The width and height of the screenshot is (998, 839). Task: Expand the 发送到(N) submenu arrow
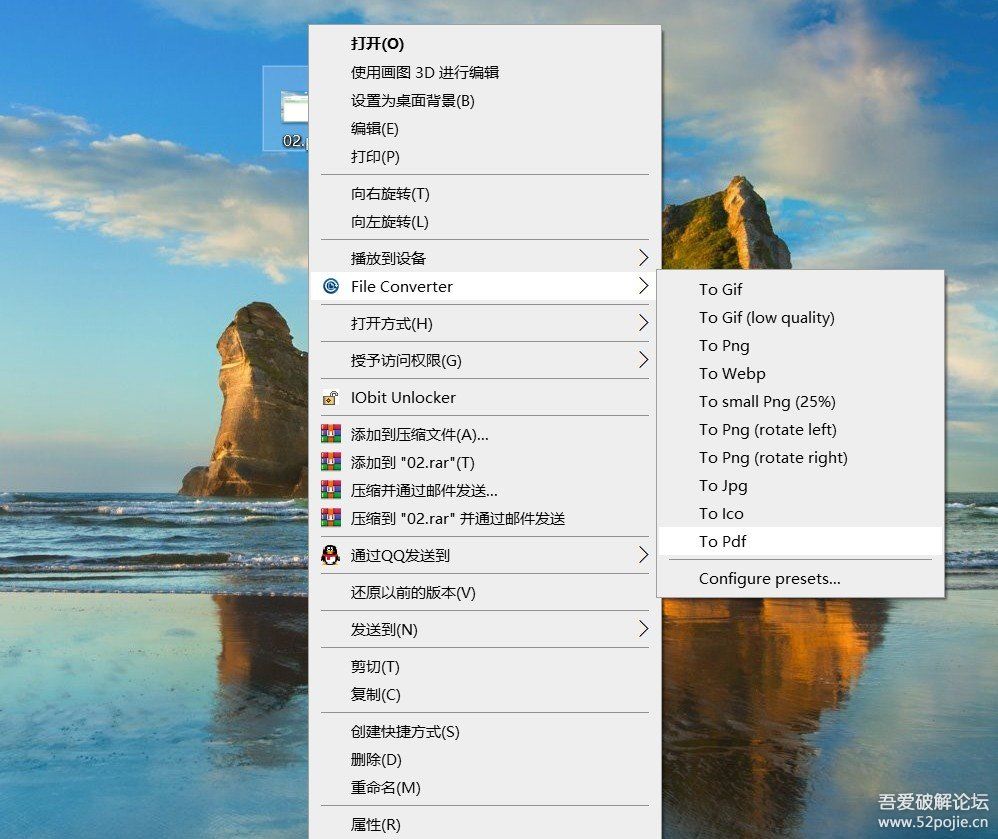coord(643,629)
